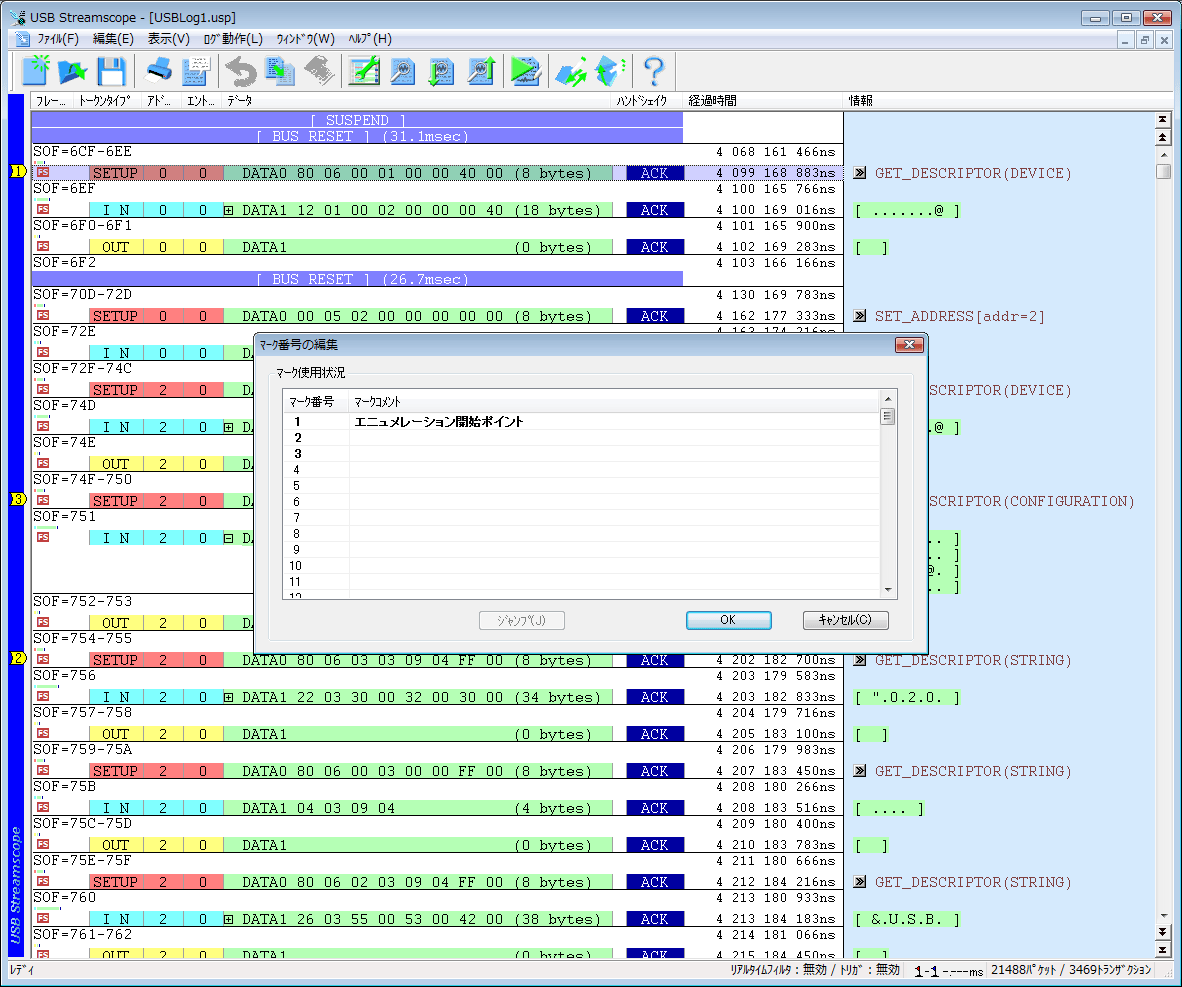Image resolution: width=1182 pixels, height=987 pixels.
Task: Click yellow mark 2 beside the SOF=754-755 SETUP row
Action: tap(18, 658)
